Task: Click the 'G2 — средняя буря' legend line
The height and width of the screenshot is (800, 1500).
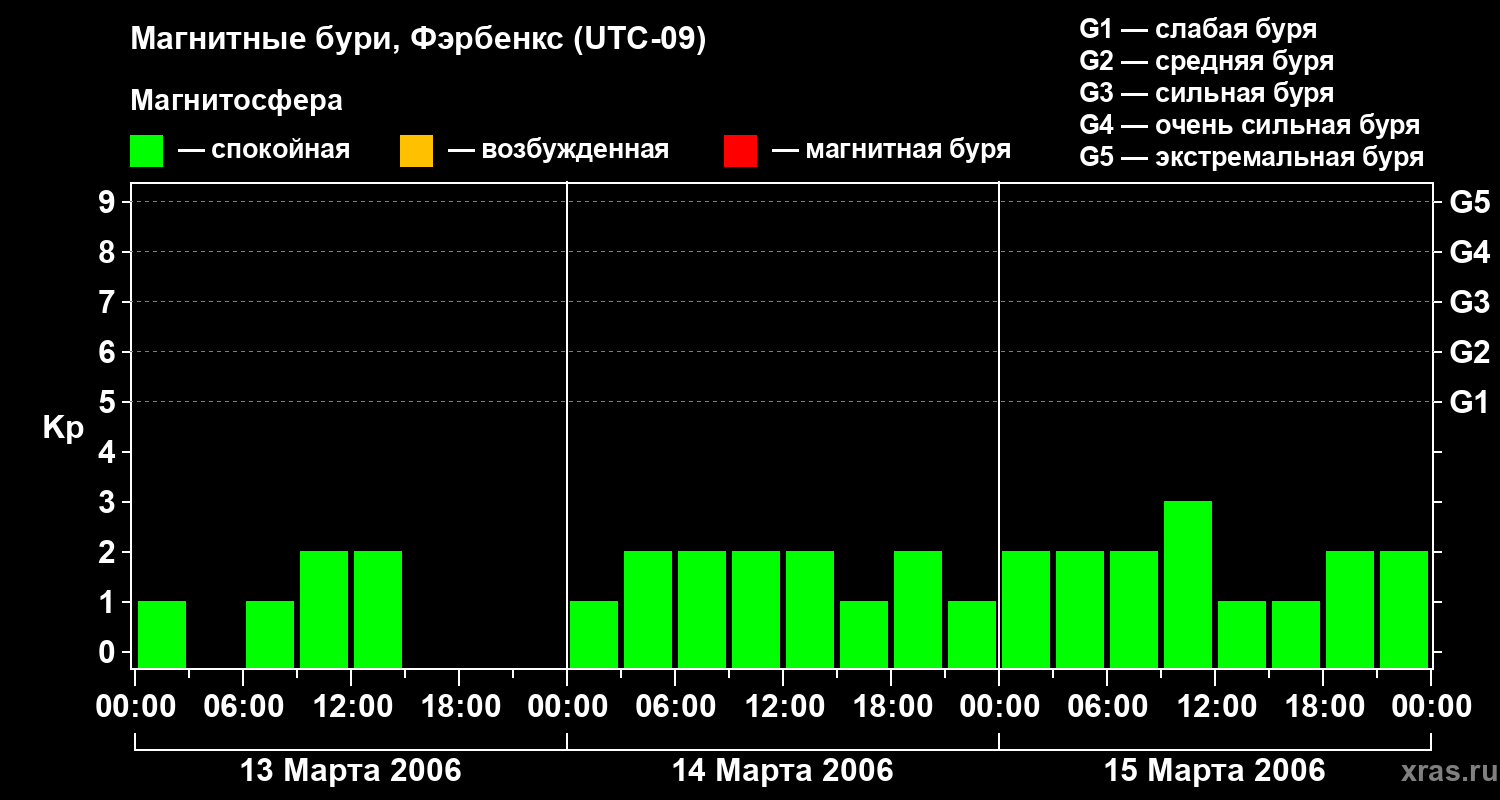Action: point(1207,61)
